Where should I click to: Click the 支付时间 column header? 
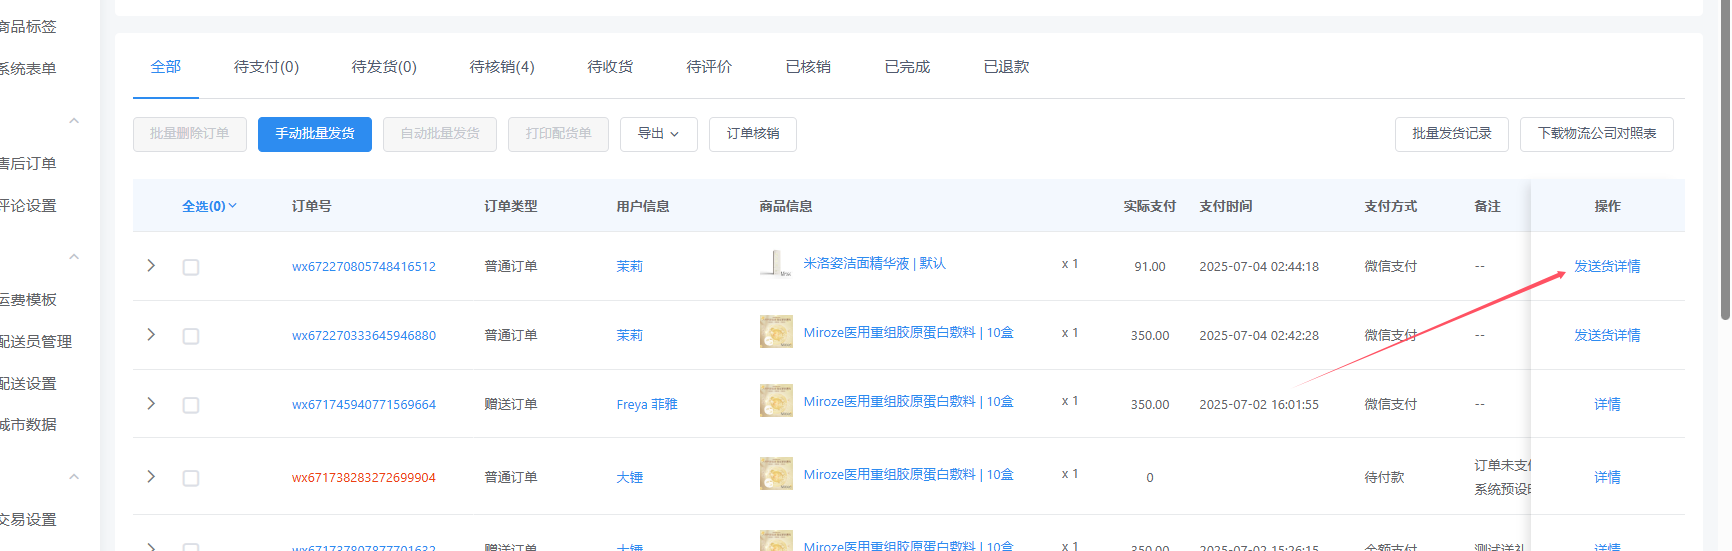point(1226,206)
